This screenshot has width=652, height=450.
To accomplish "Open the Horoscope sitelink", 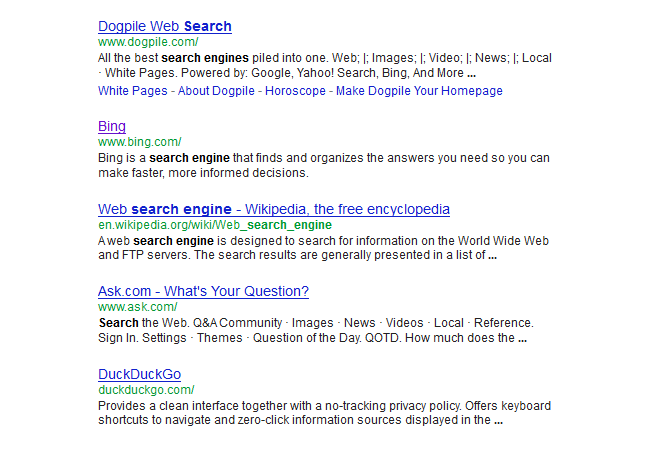I will pyautogui.click(x=295, y=91).
